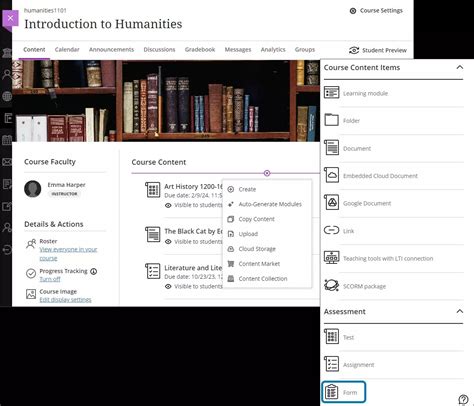The width and height of the screenshot is (474, 406).
Task: Click Edit display settings link
Action: pyautogui.click(x=65, y=300)
